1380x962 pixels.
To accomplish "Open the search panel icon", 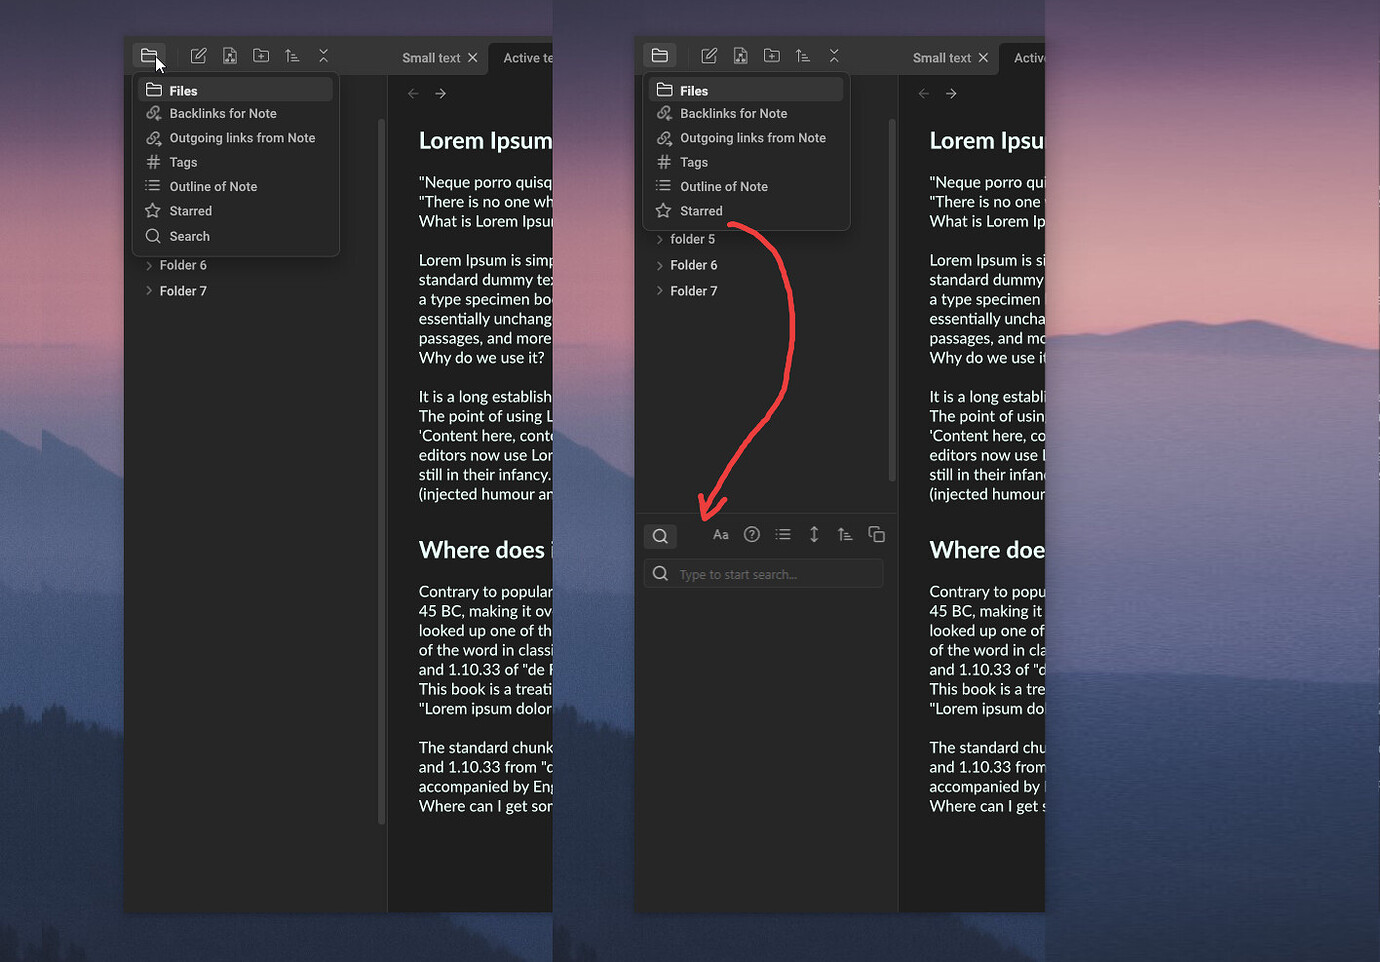I will coord(660,535).
